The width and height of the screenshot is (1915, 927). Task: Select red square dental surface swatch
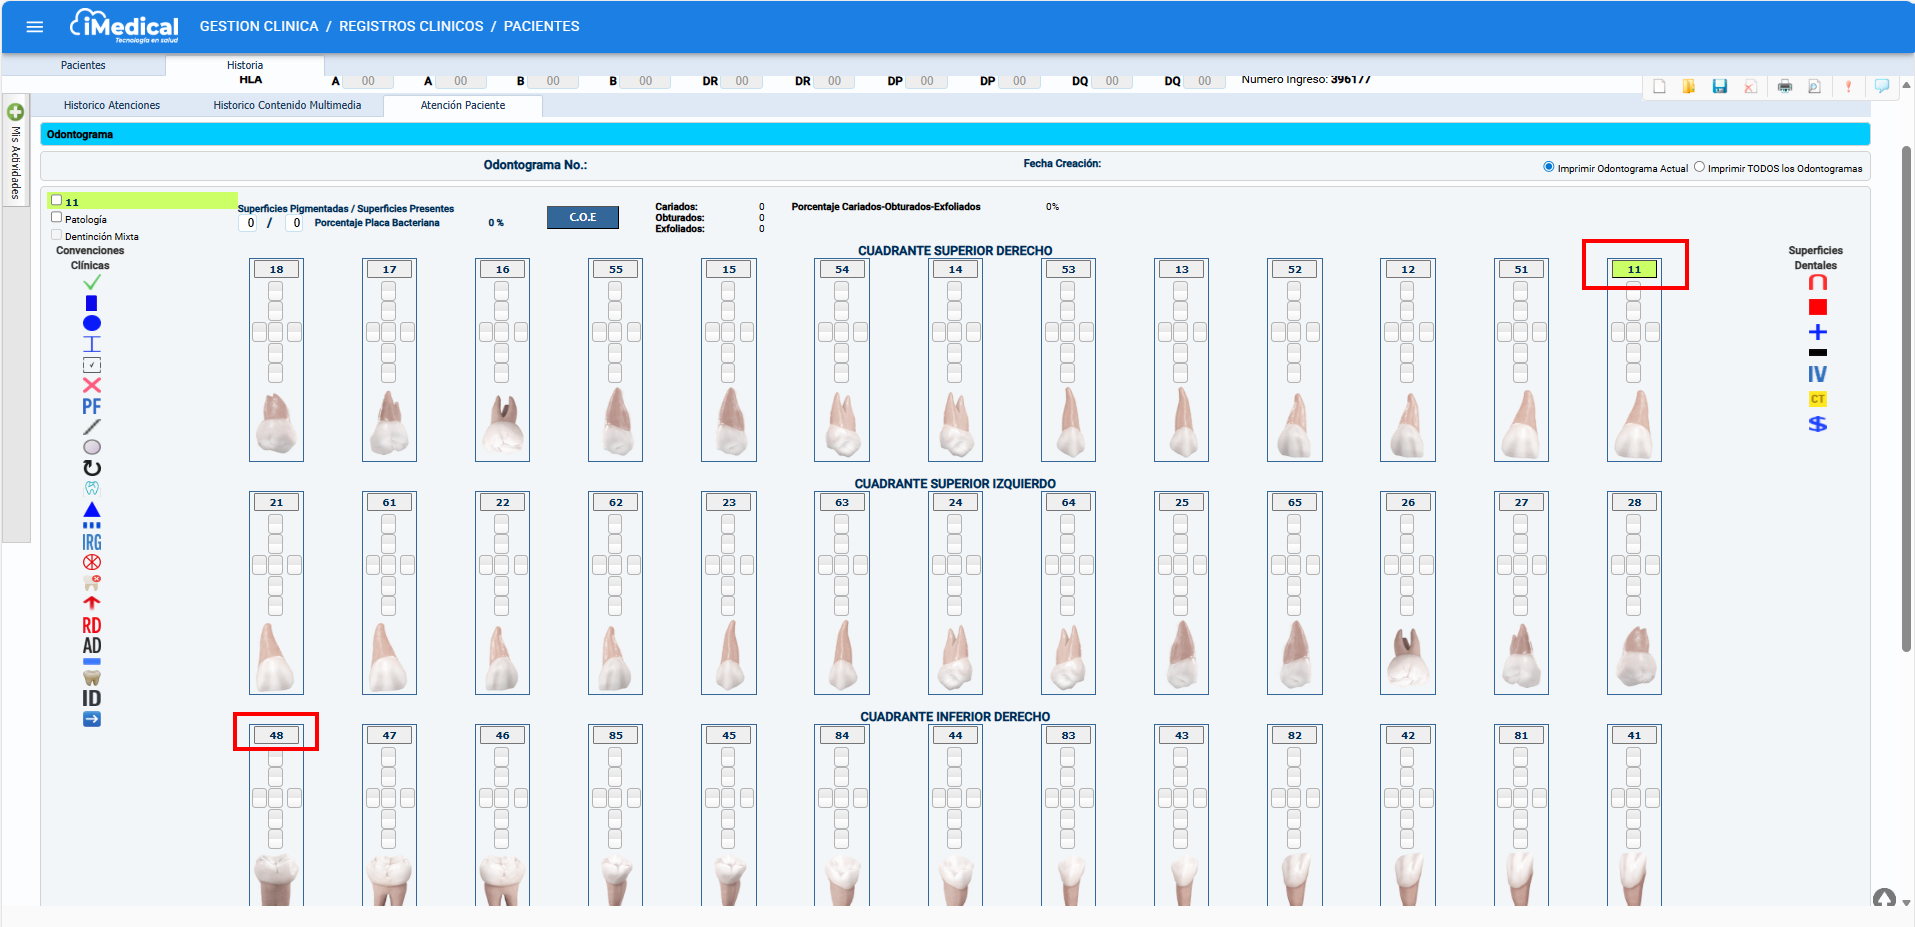point(1817,307)
